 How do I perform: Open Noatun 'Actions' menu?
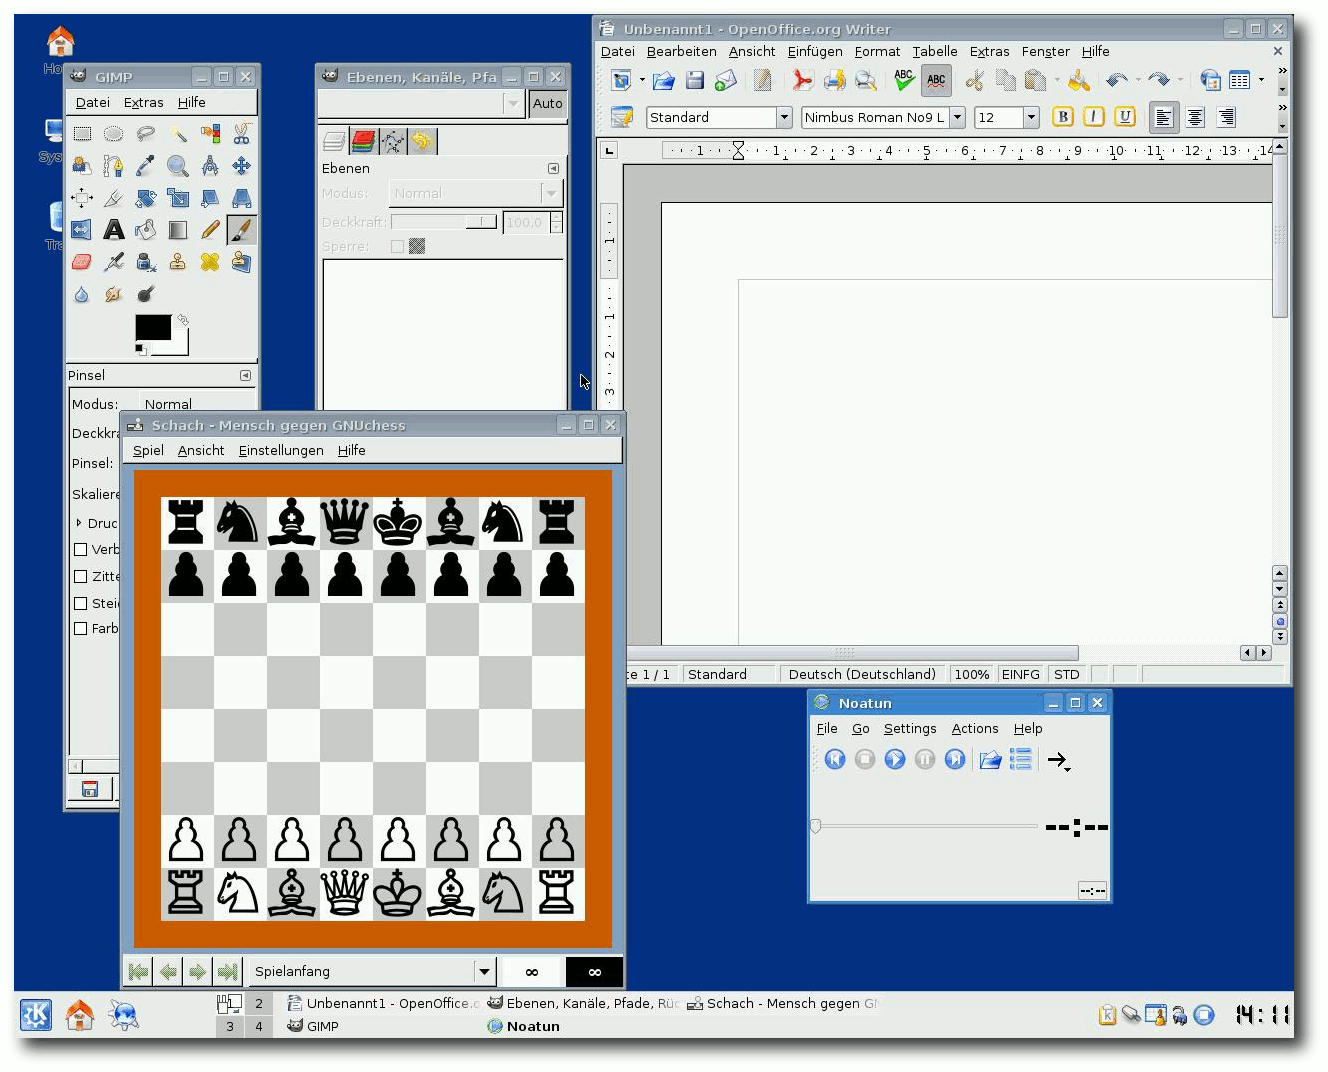(975, 728)
